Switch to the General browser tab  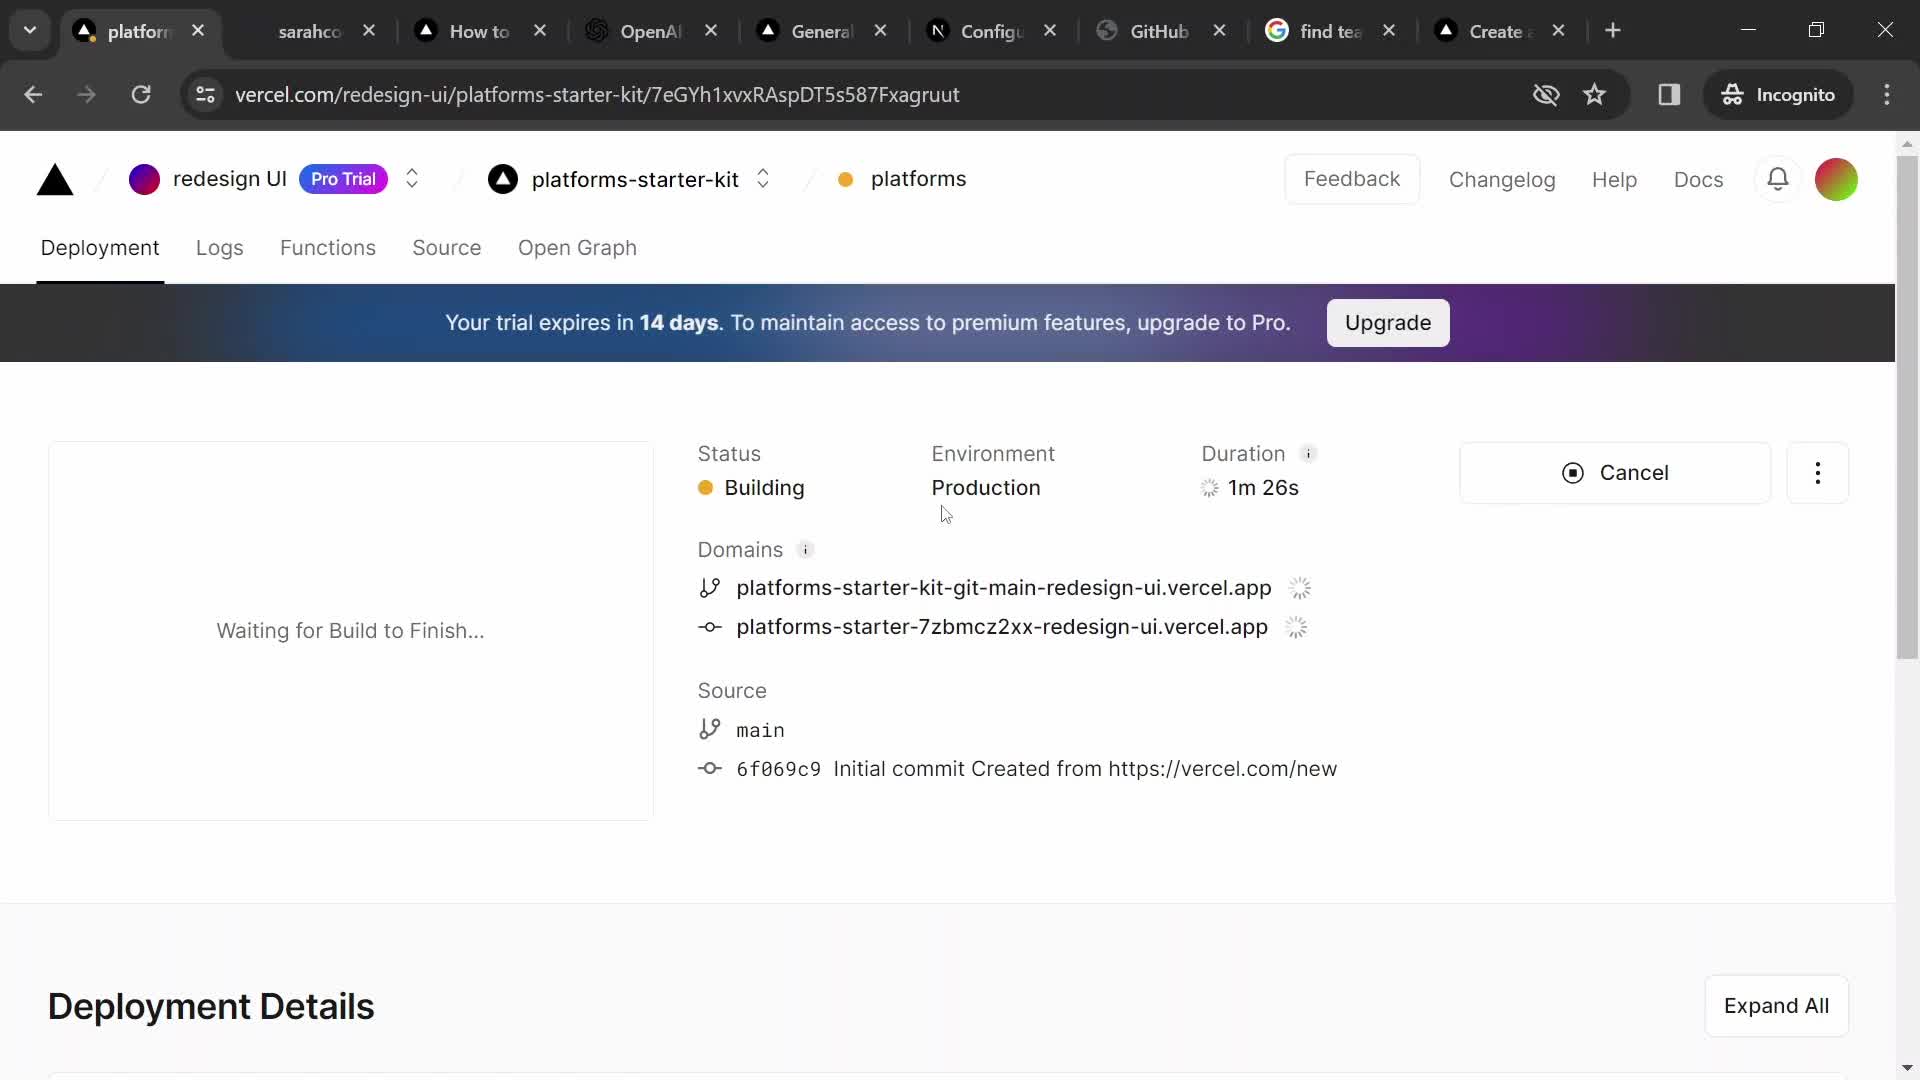click(x=821, y=32)
